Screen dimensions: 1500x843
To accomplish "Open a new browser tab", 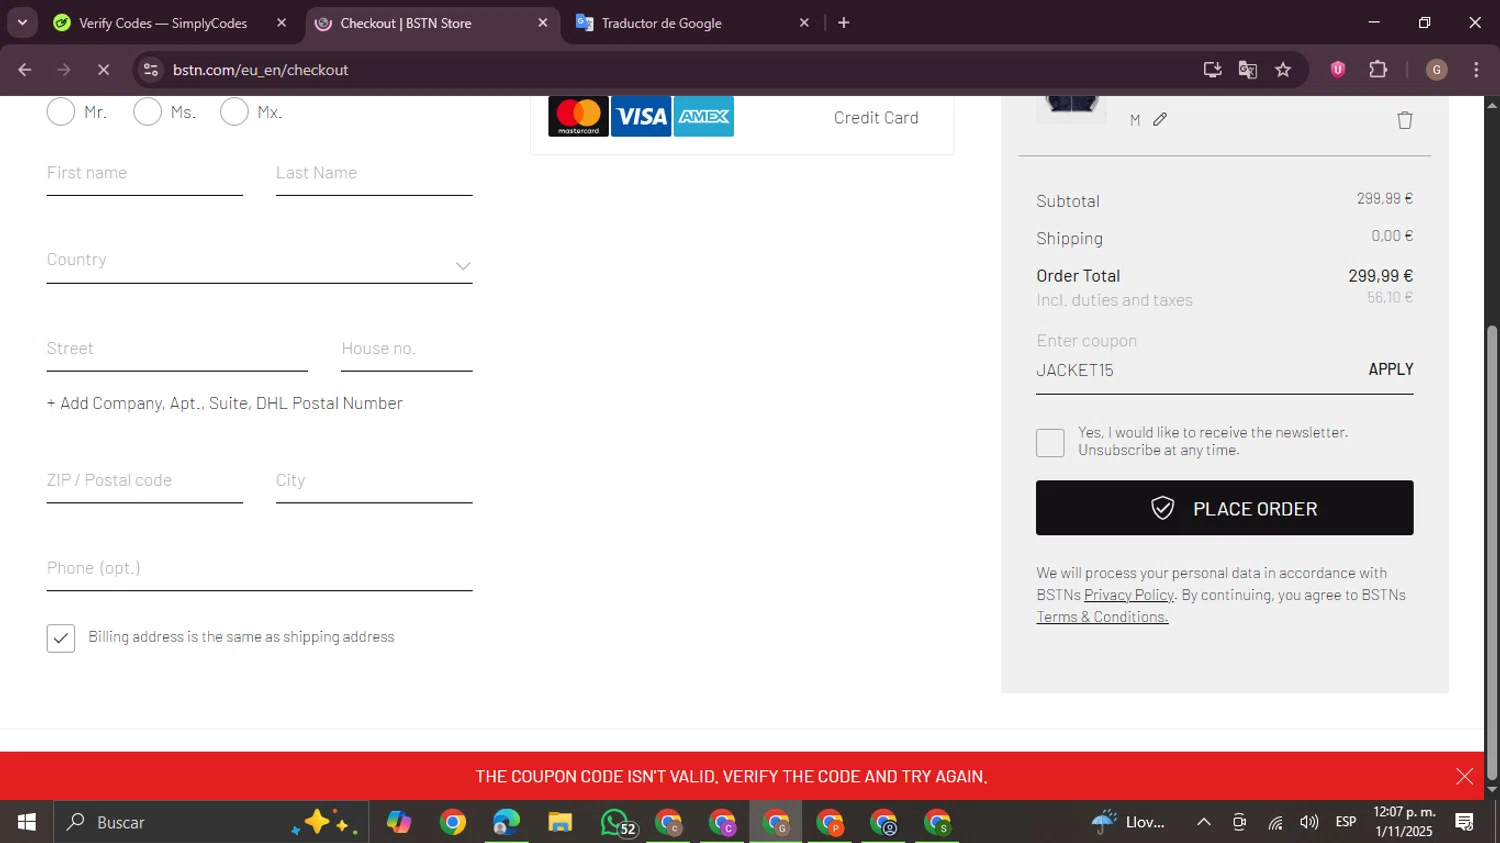I will (844, 23).
